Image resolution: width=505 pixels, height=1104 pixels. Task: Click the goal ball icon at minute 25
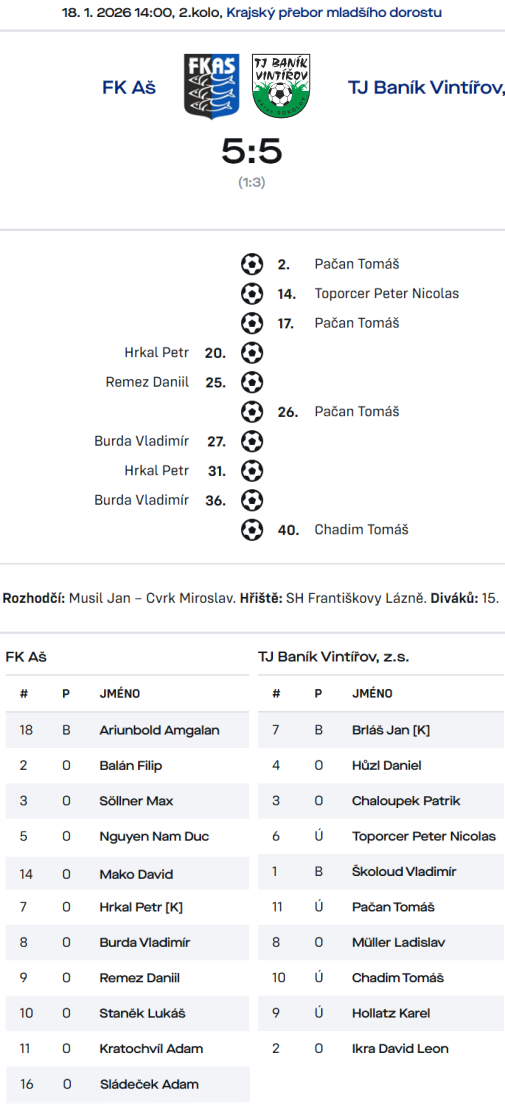(251, 382)
